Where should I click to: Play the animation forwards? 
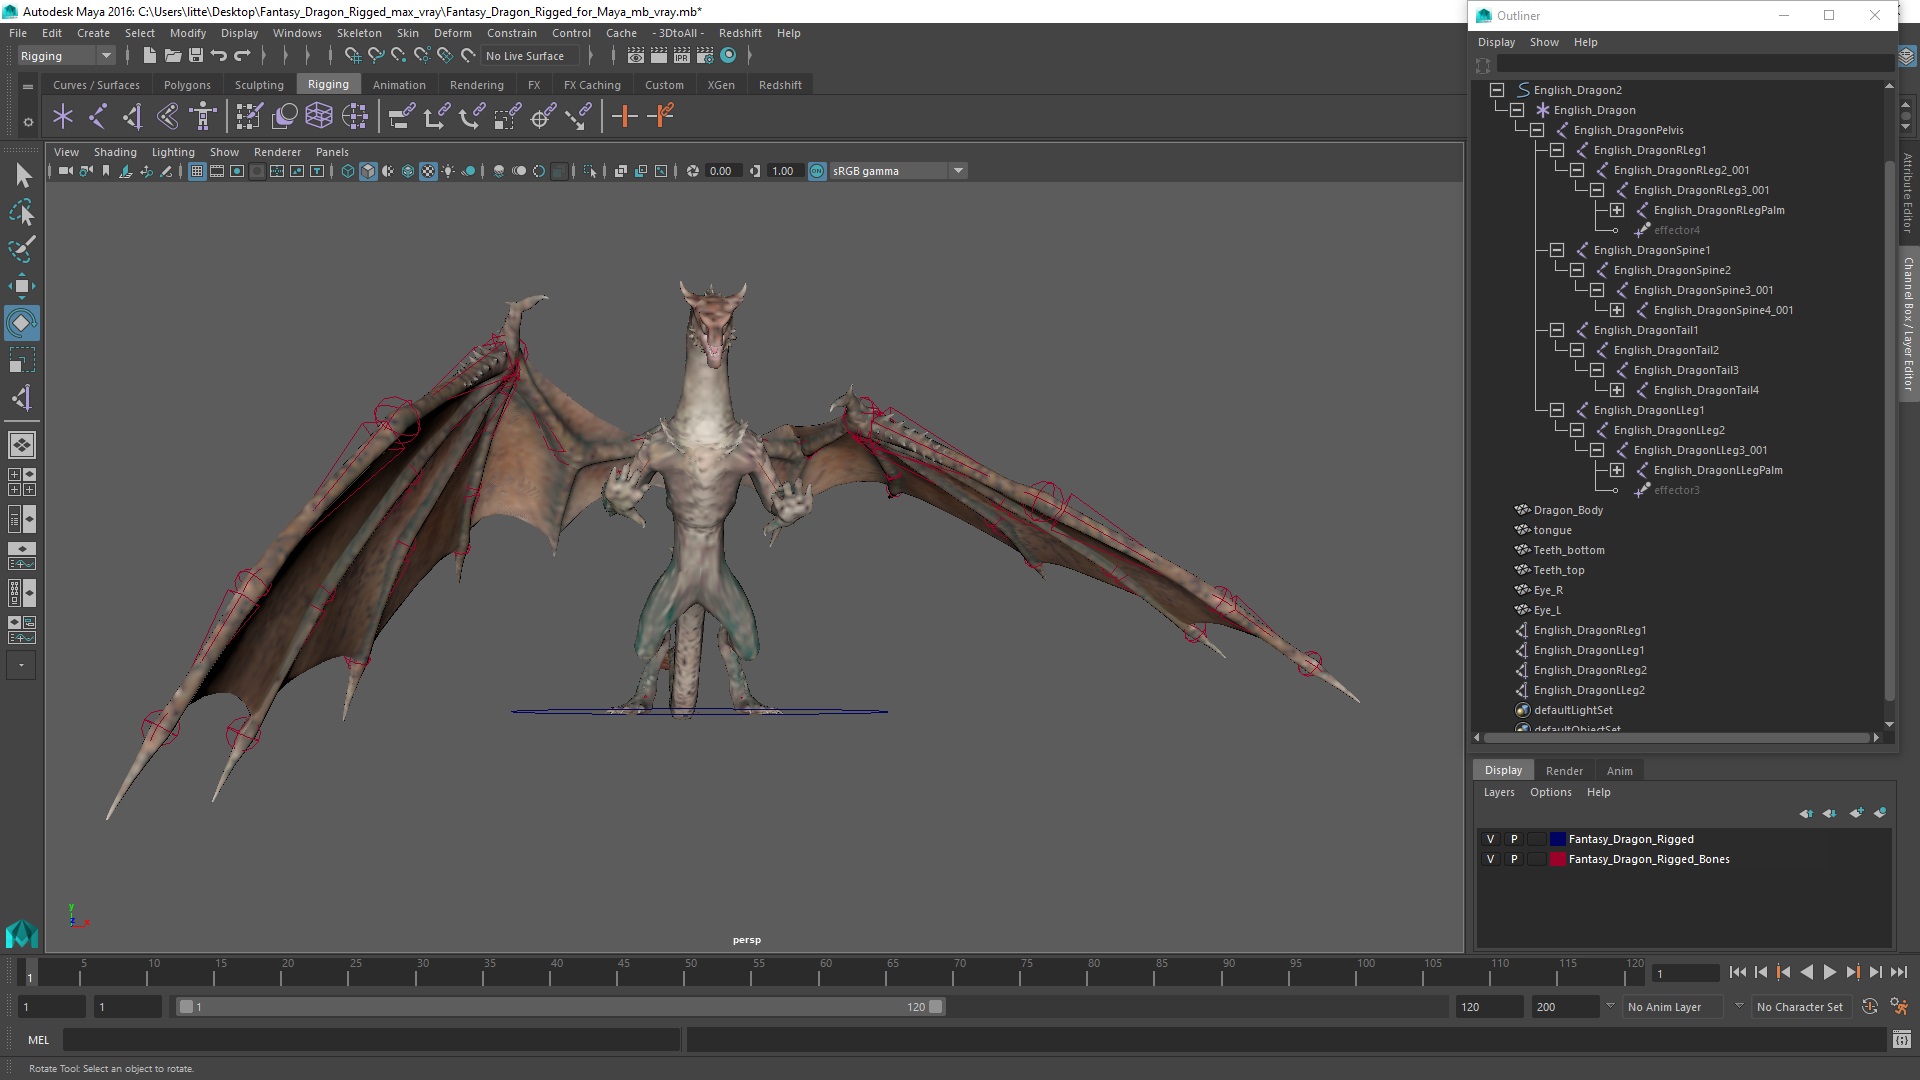coord(1829,972)
